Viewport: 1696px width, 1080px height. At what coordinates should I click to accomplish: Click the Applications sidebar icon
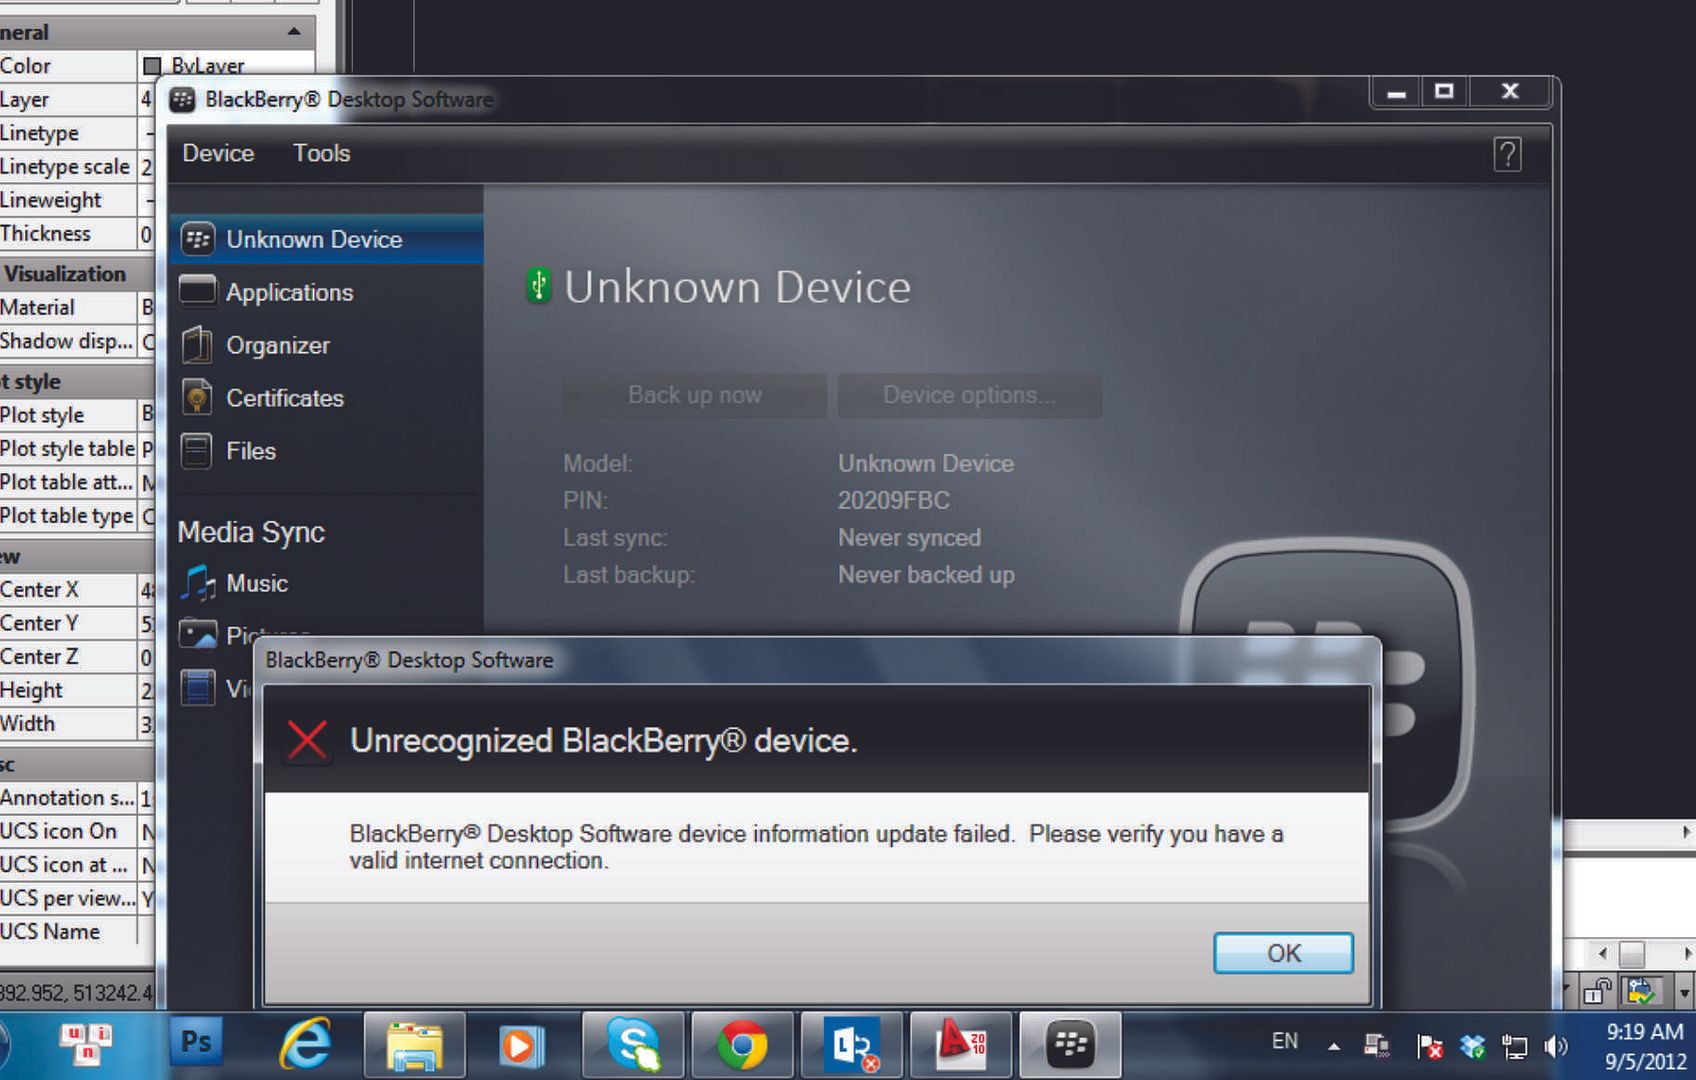pos(197,291)
